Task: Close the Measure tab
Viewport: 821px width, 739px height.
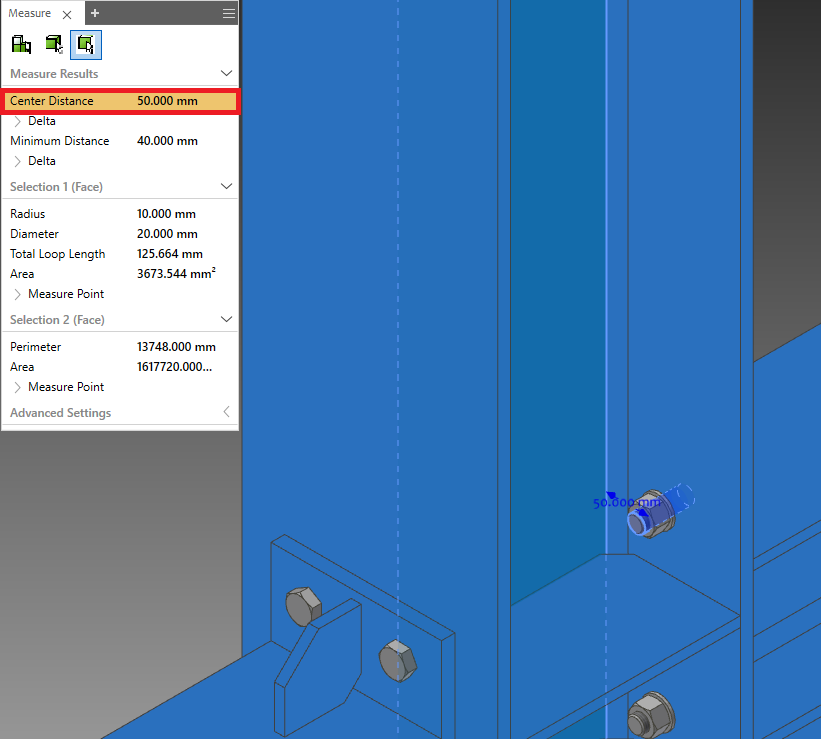Action: [x=67, y=15]
